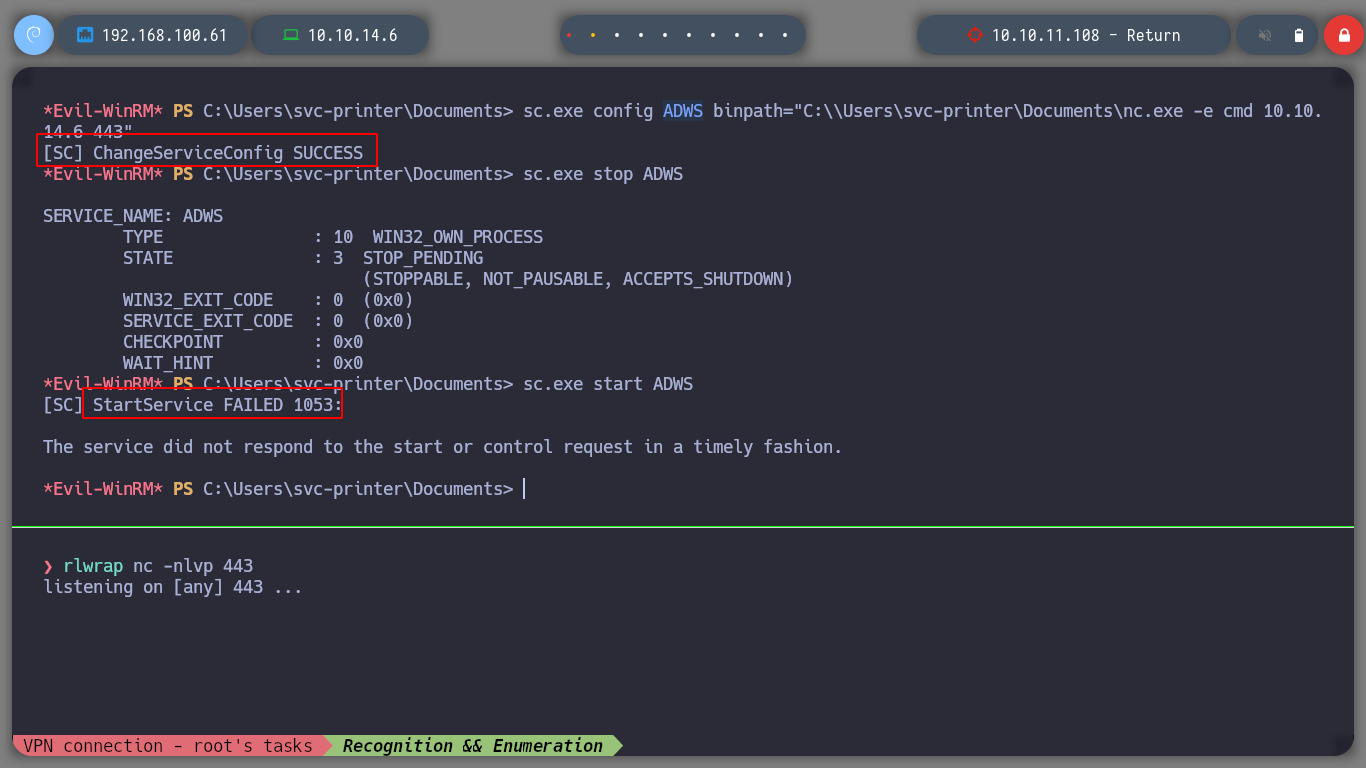
Task: Click the 10.10.14.6 VPN address label
Action: pyautogui.click(x=353, y=35)
